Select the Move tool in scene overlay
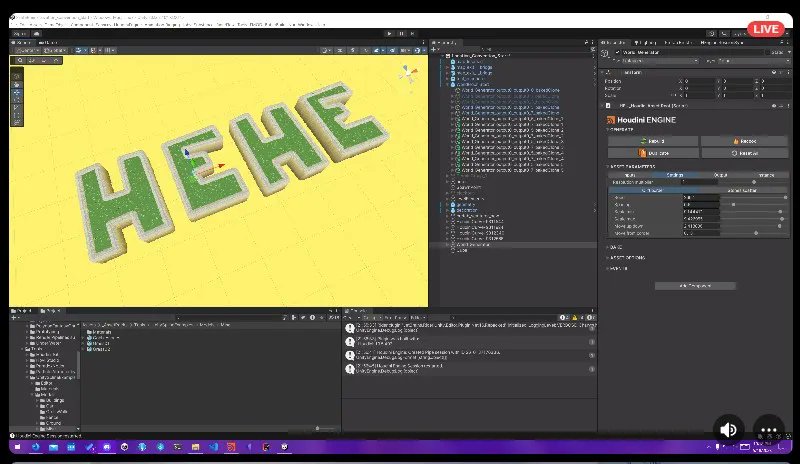 (x=17, y=93)
